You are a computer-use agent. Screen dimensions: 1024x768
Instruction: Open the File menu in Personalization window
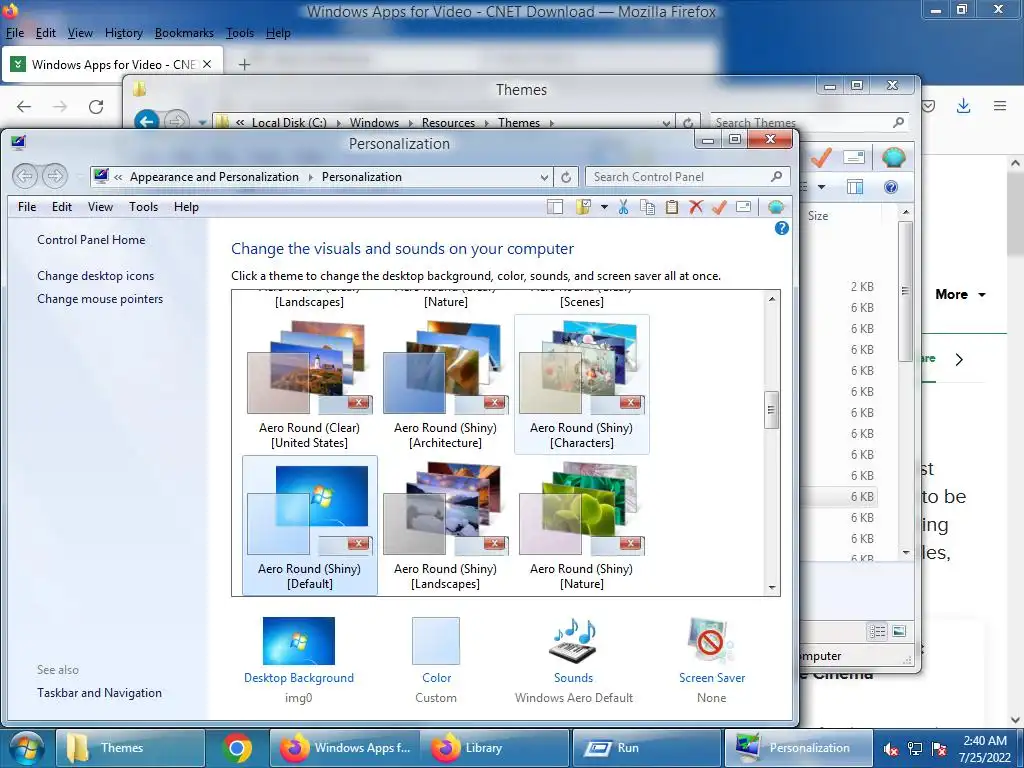[27, 207]
